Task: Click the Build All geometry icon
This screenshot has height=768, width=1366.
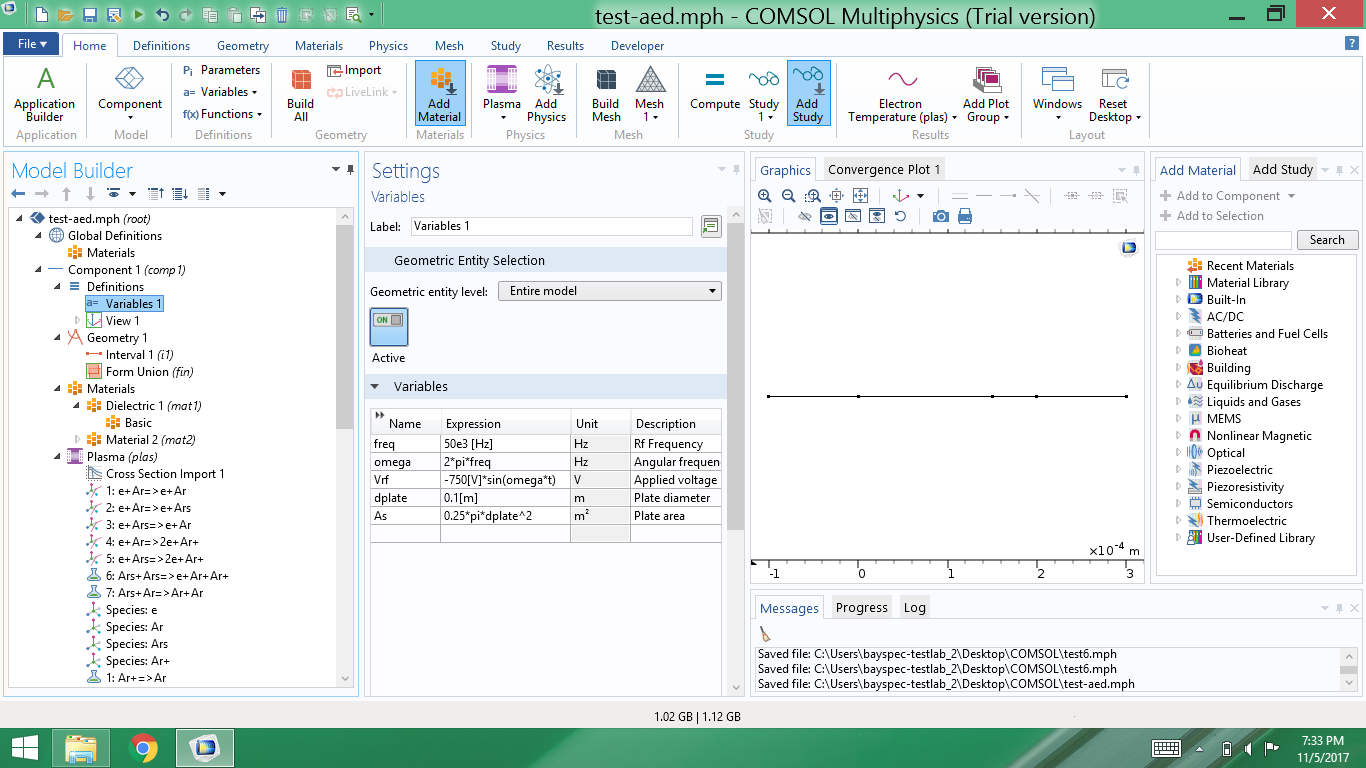Action: click(x=300, y=95)
